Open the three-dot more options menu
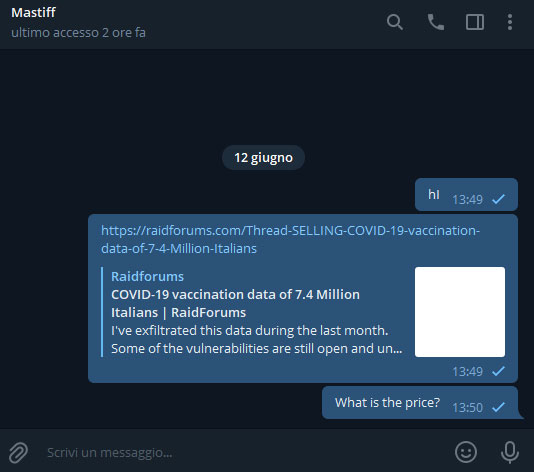 click(x=509, y=22)
